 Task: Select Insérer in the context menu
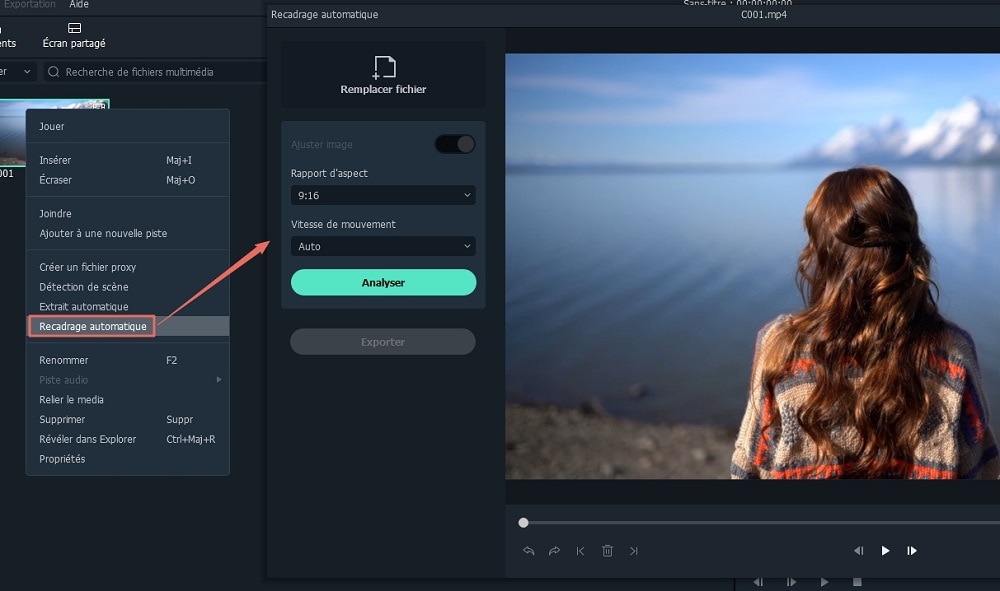click(128, 160)
